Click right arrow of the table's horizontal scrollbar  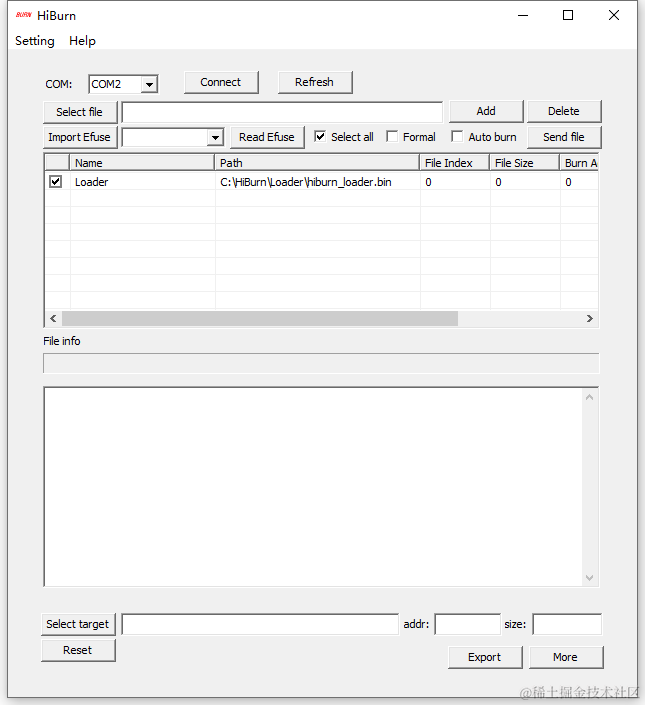coord(590,319)
